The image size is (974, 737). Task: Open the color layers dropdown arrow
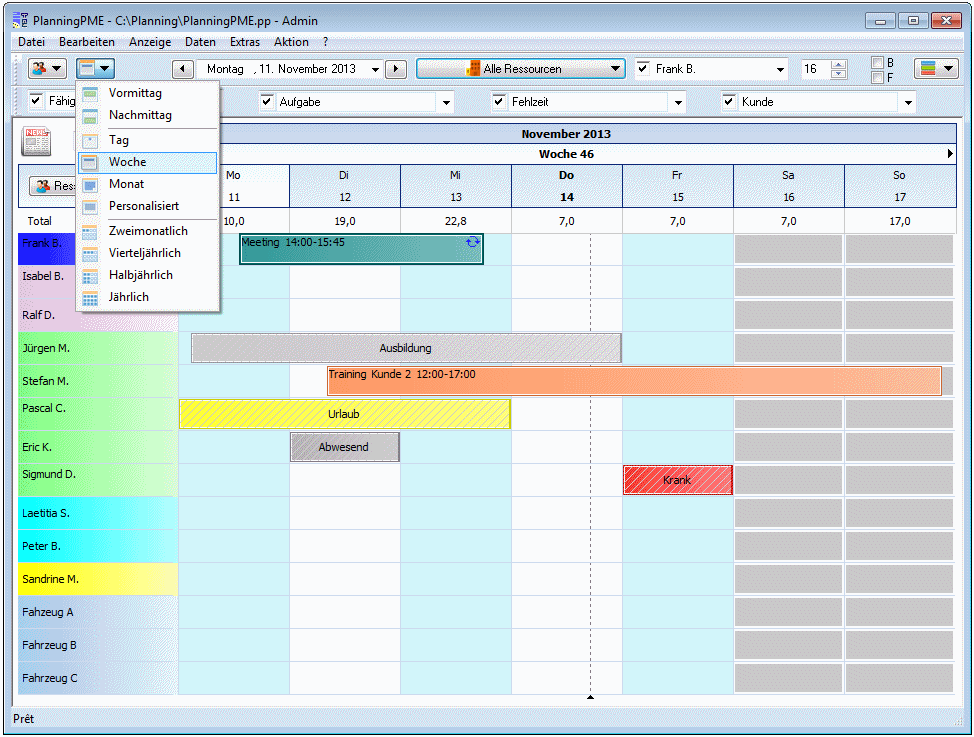(x=949, y=68)
